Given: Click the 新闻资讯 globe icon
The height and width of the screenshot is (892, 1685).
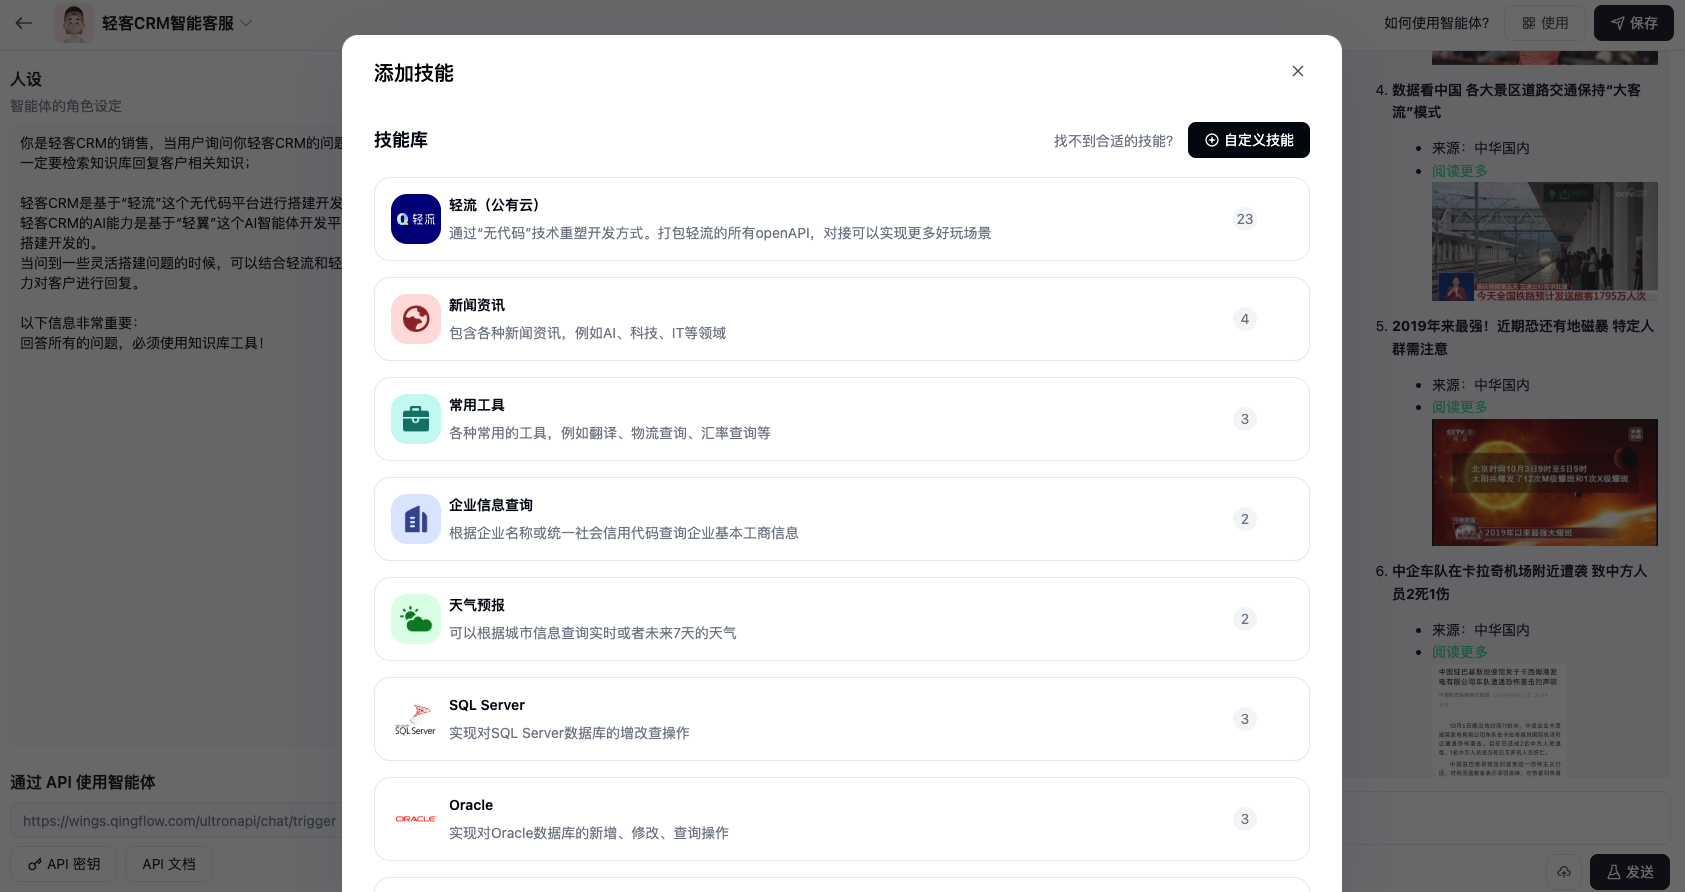Looking at the screenshot, I should (416, 319).
